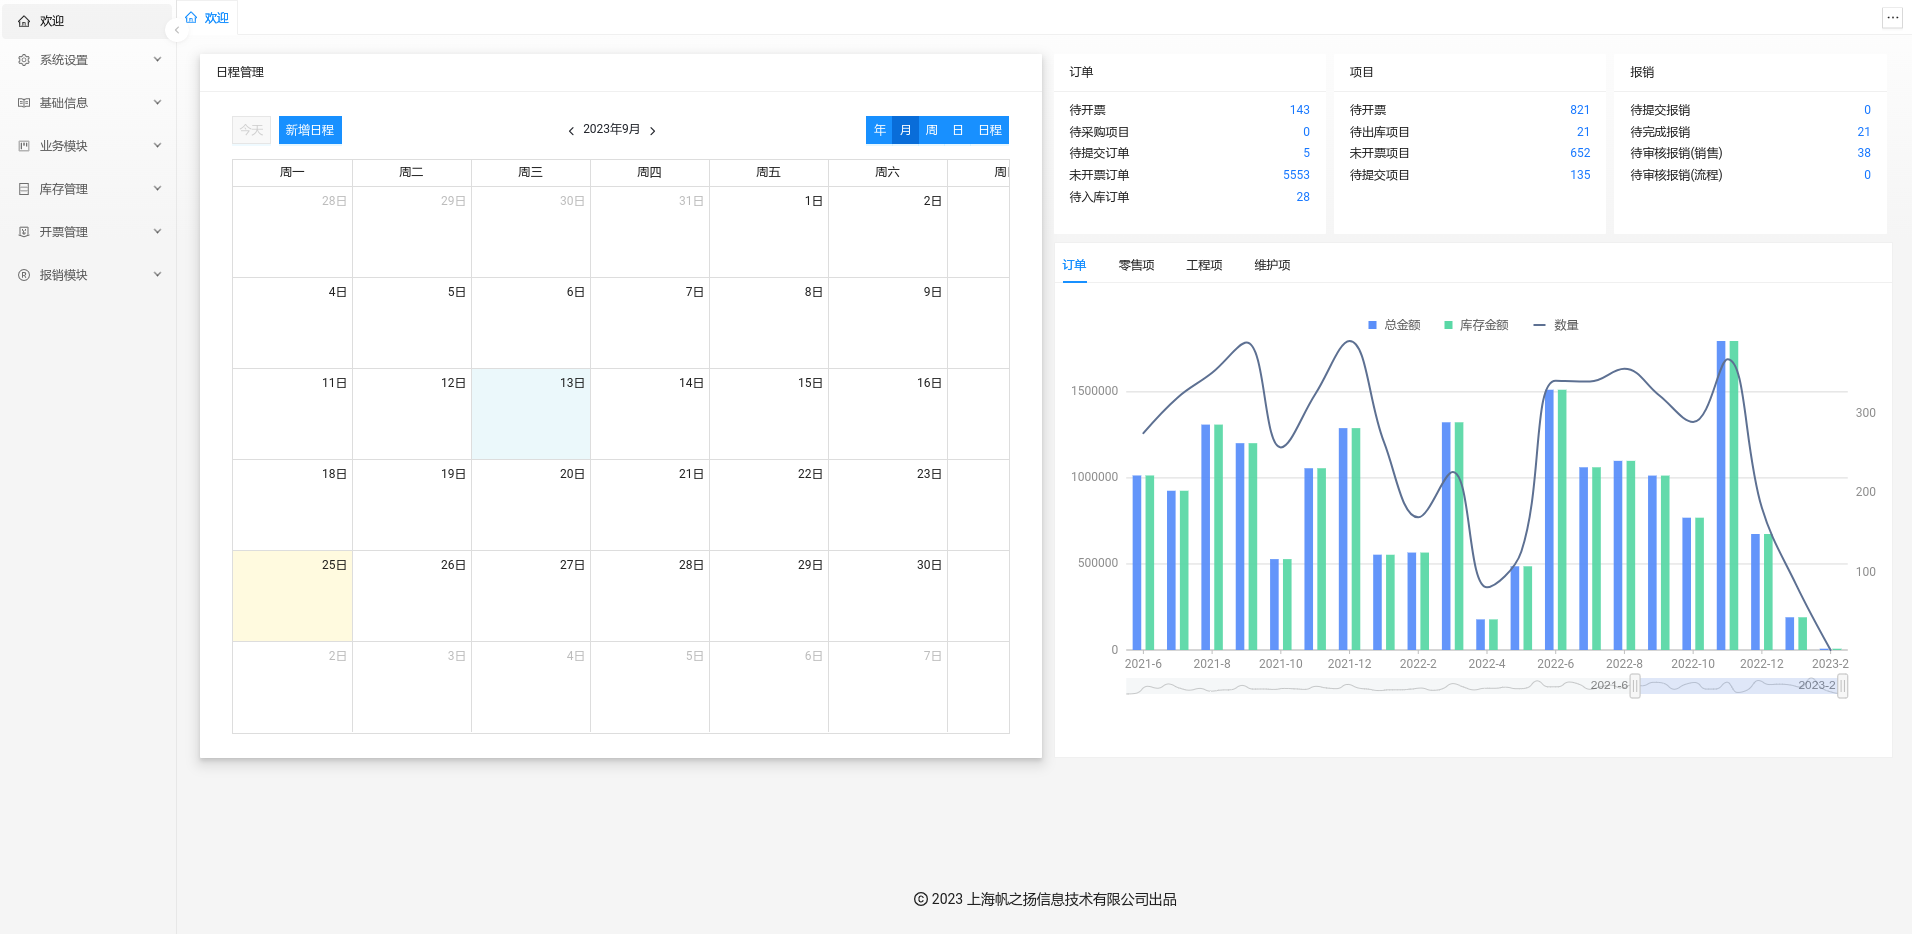This screenshot has width=1912, height=934.
Task: Open project 待开票 count 821
Action: pyautogui.click(x=1580, y=110)
